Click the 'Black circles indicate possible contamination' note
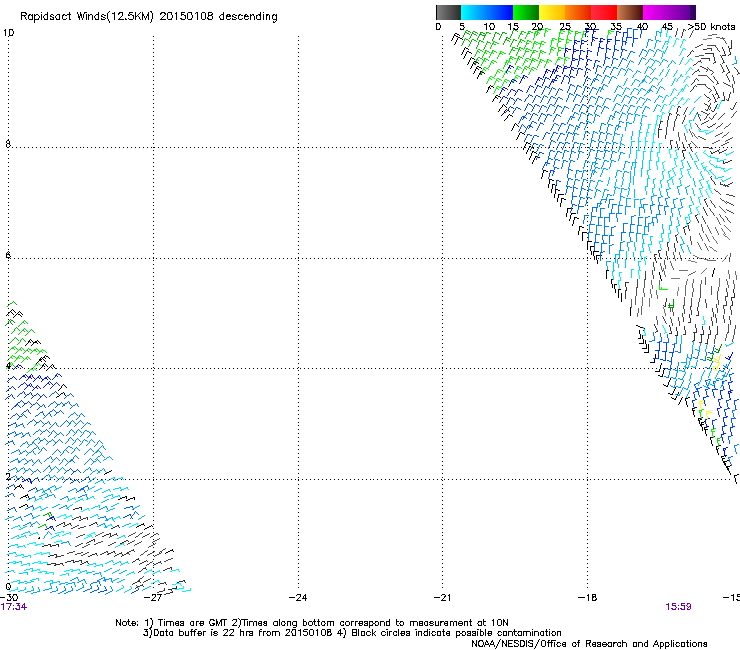The width and height of the screenshot is (740, 650). 449,633
